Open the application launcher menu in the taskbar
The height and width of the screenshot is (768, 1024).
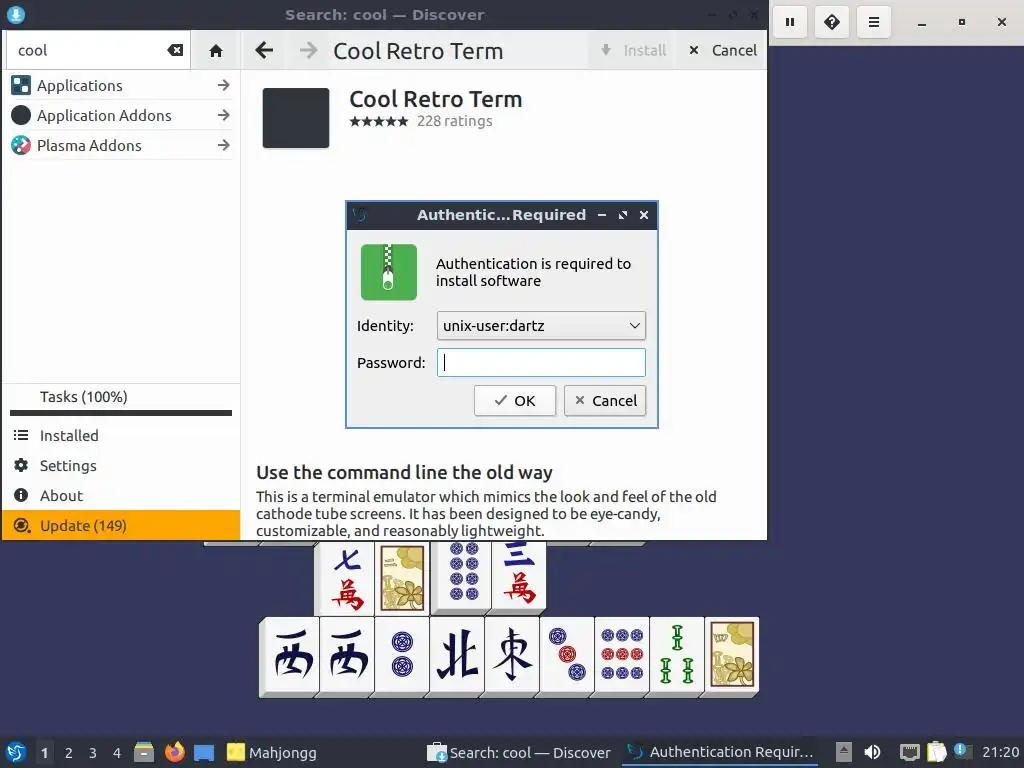(16, 752)
